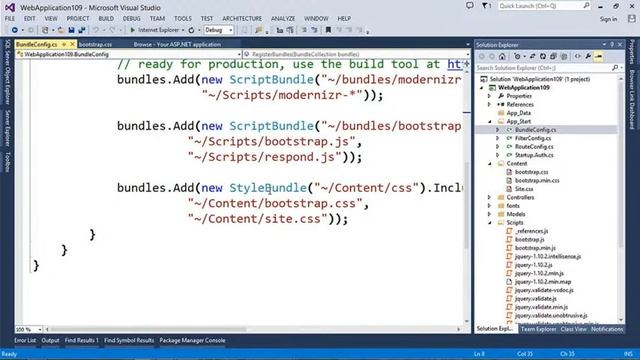Open the FILE menu
The width and height of the screenshot is (640, 360).
10,18
